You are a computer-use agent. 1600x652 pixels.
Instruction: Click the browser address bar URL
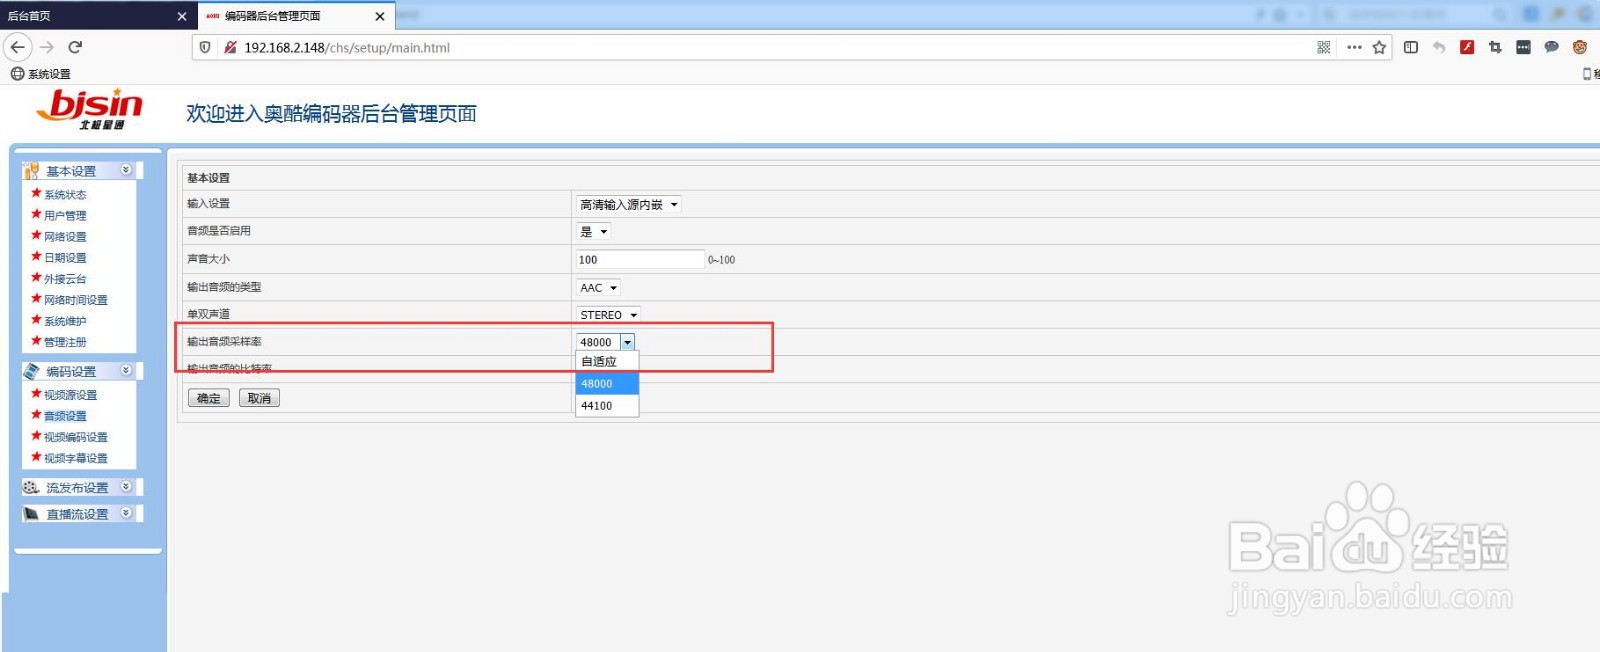347,47
